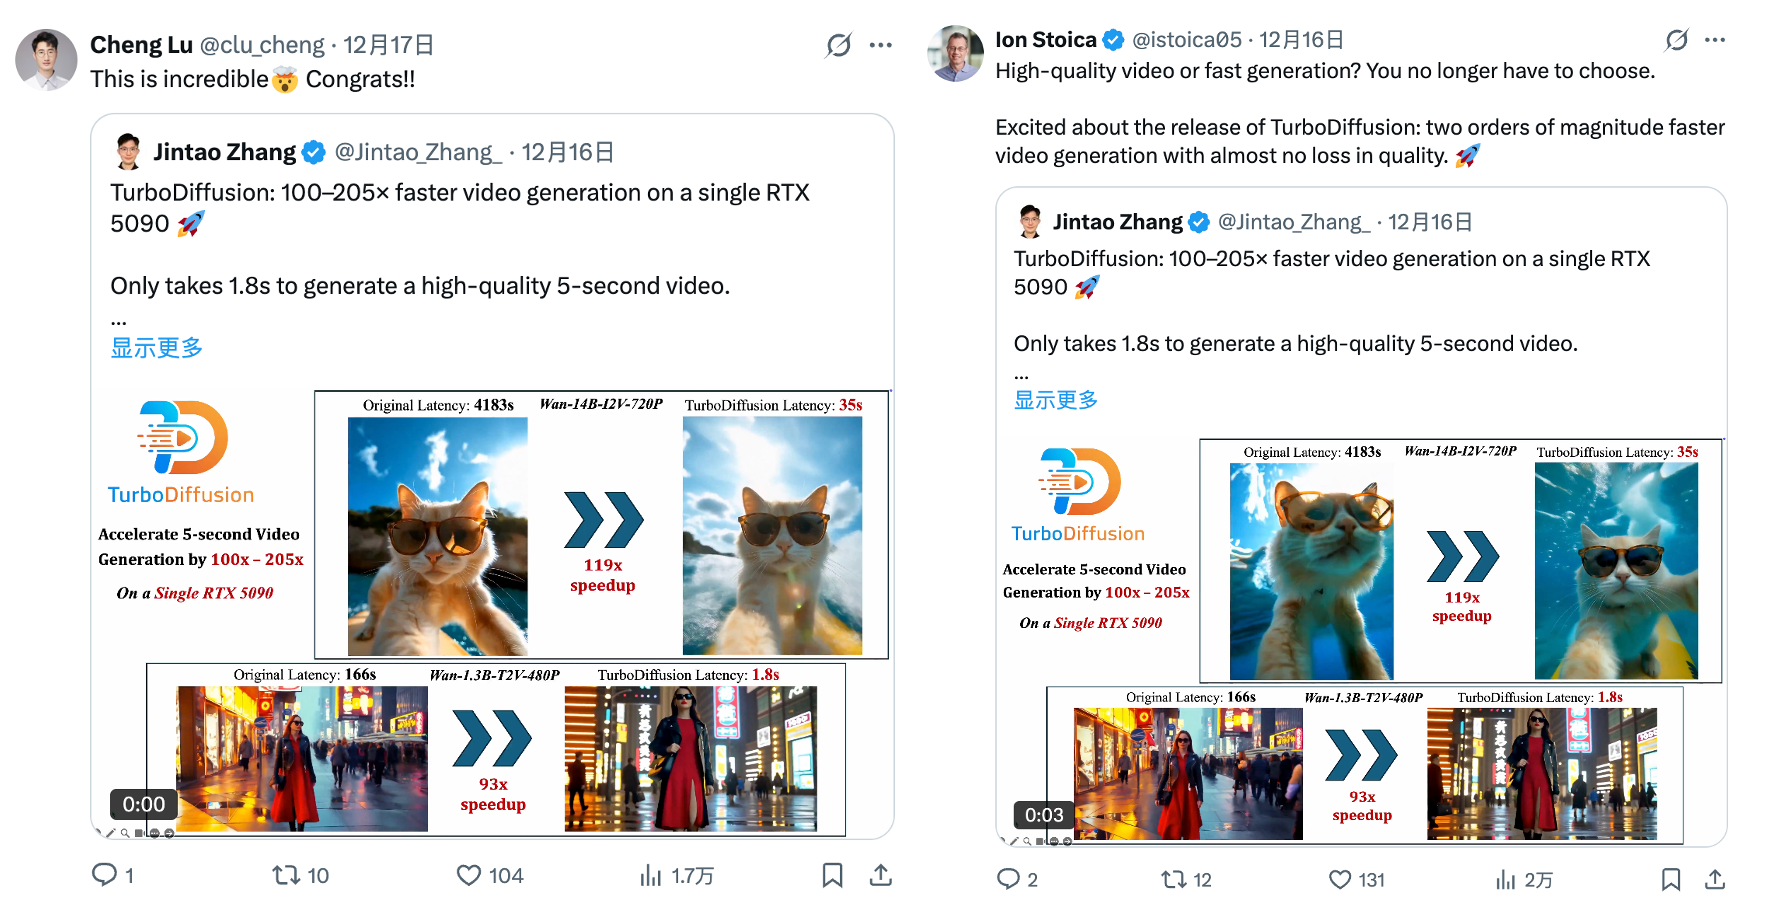Viewport: 1768px width, 912px height.
Task: Expand 显示更多 in Cheng Lu's quoted tweet
Action: [x=156, y=347]
